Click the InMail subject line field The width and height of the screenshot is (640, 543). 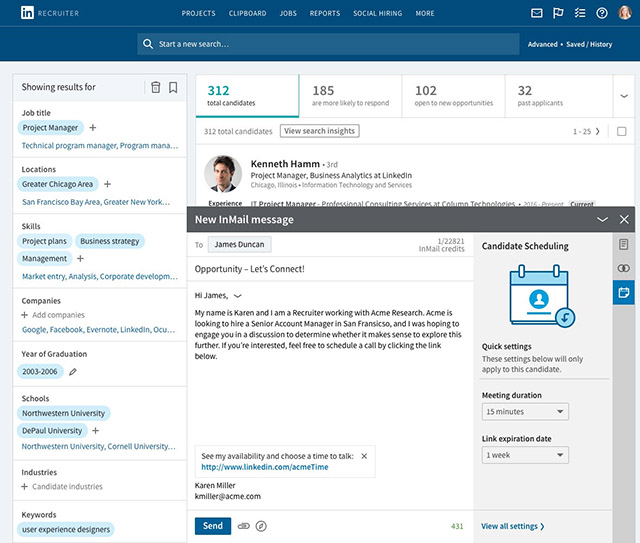[330, 269]
